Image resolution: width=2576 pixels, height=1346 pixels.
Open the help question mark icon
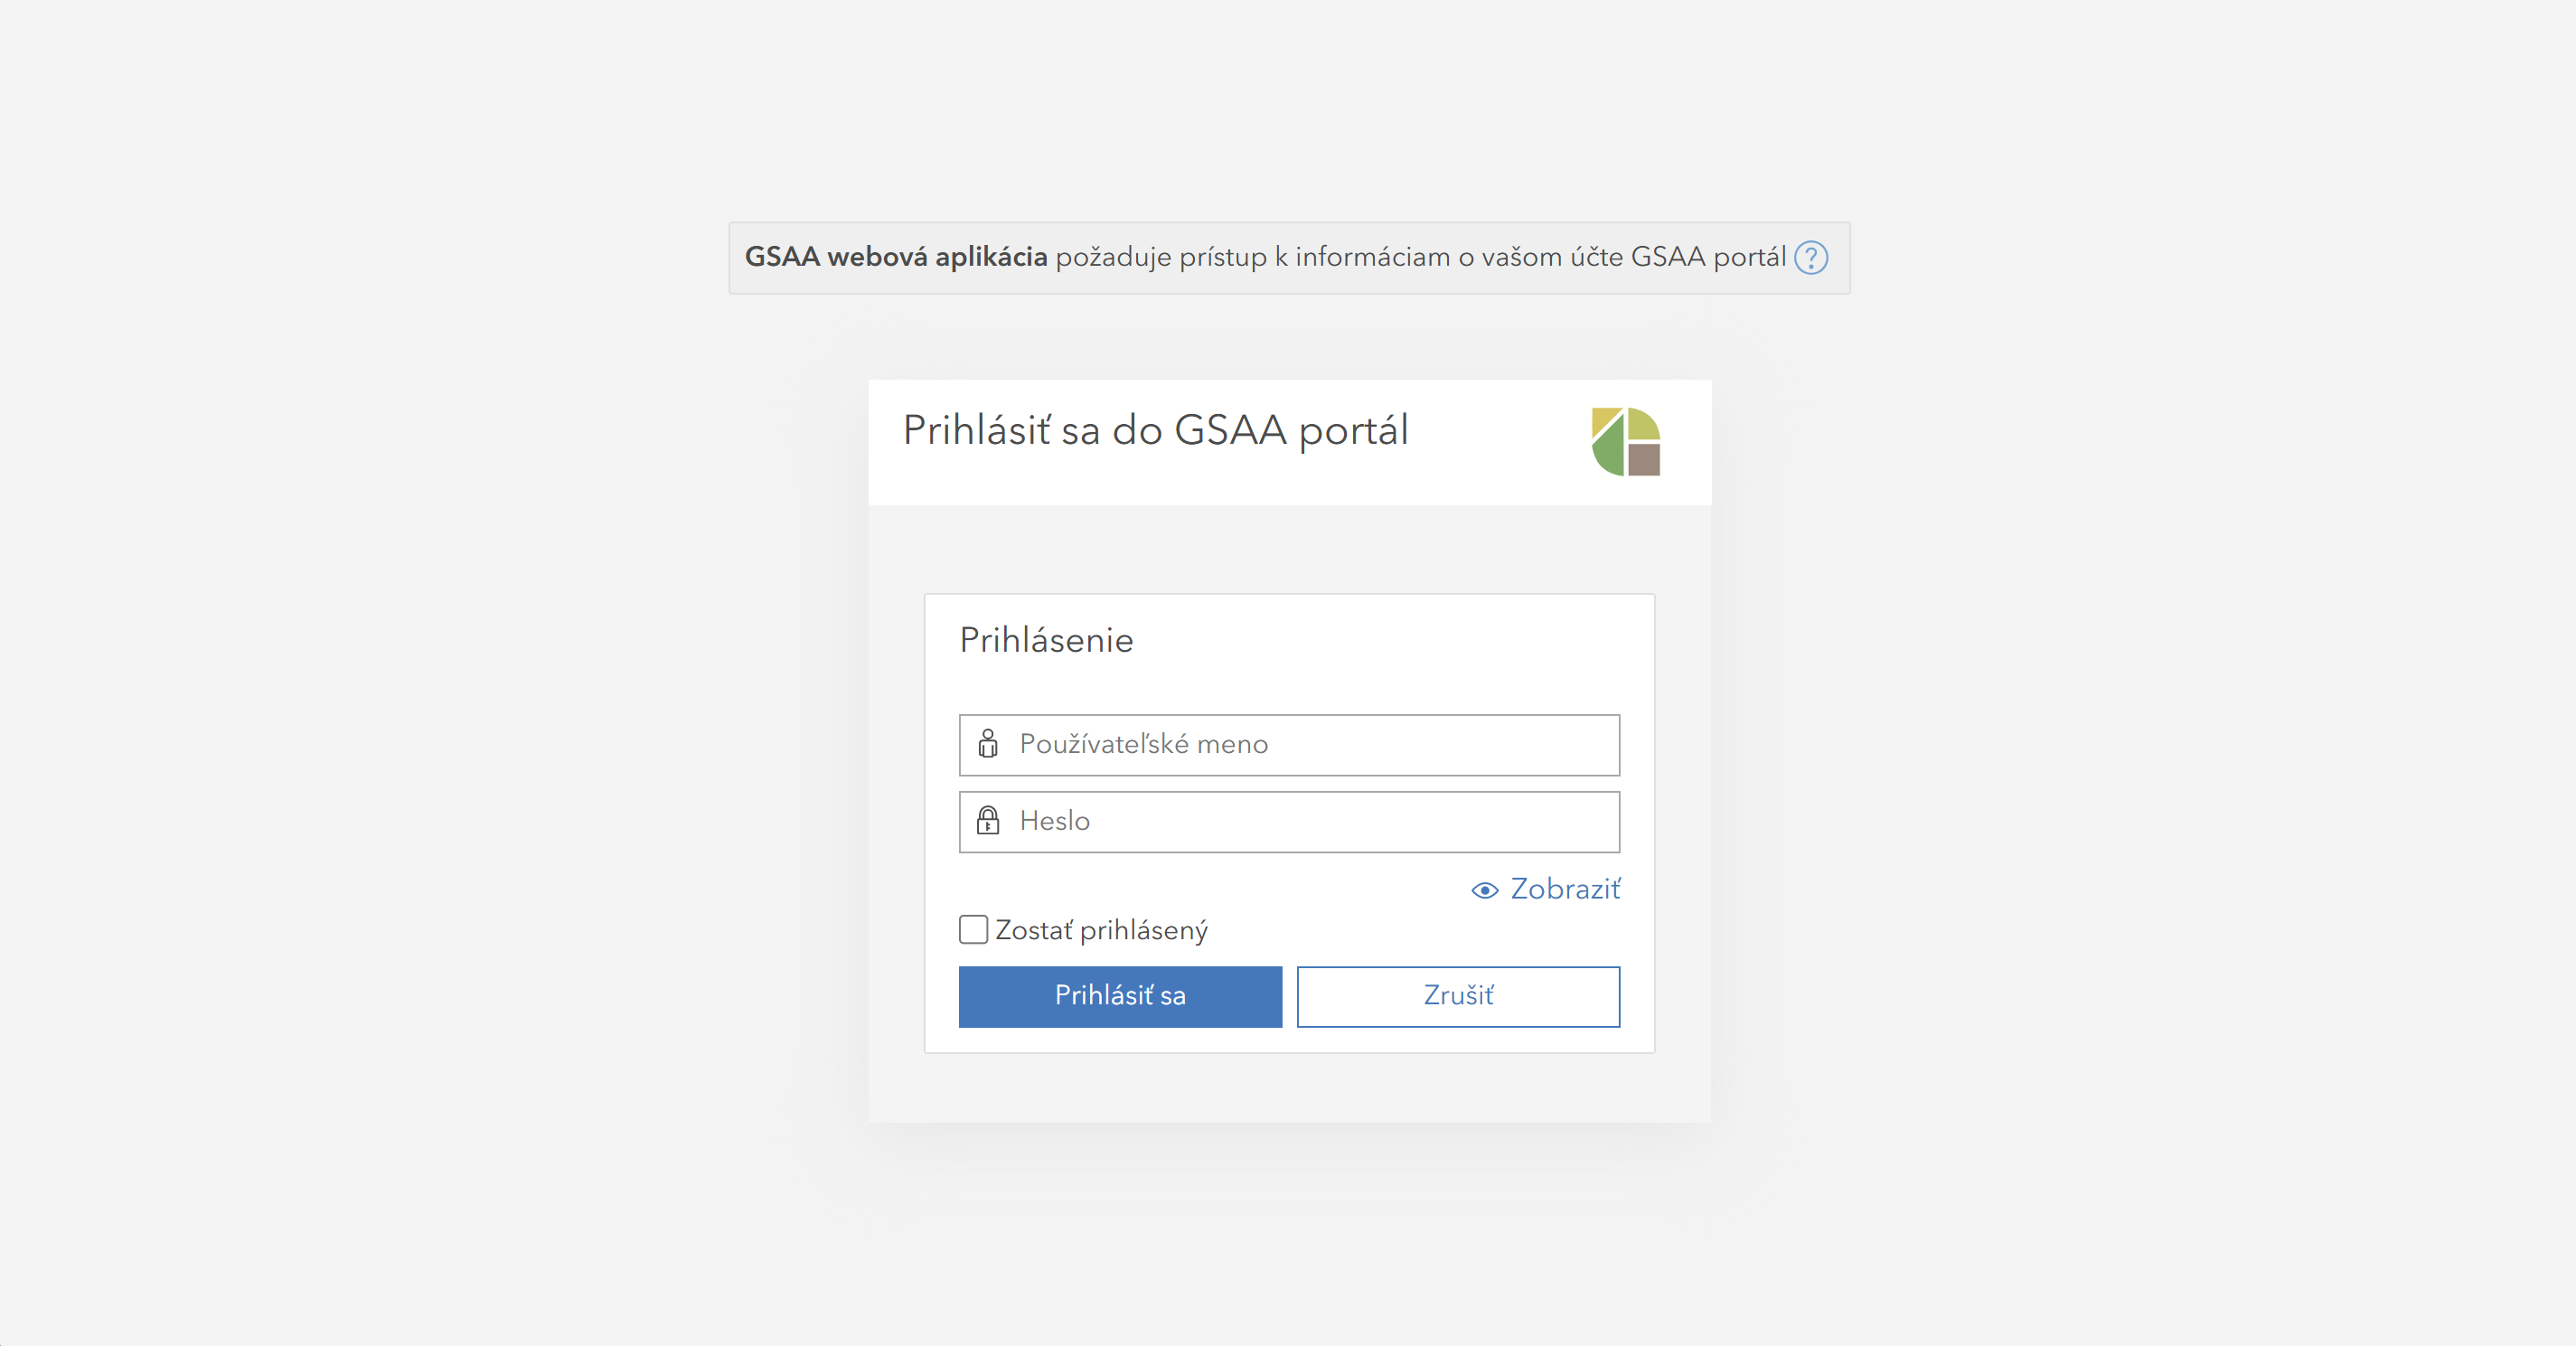(1810, 258)
